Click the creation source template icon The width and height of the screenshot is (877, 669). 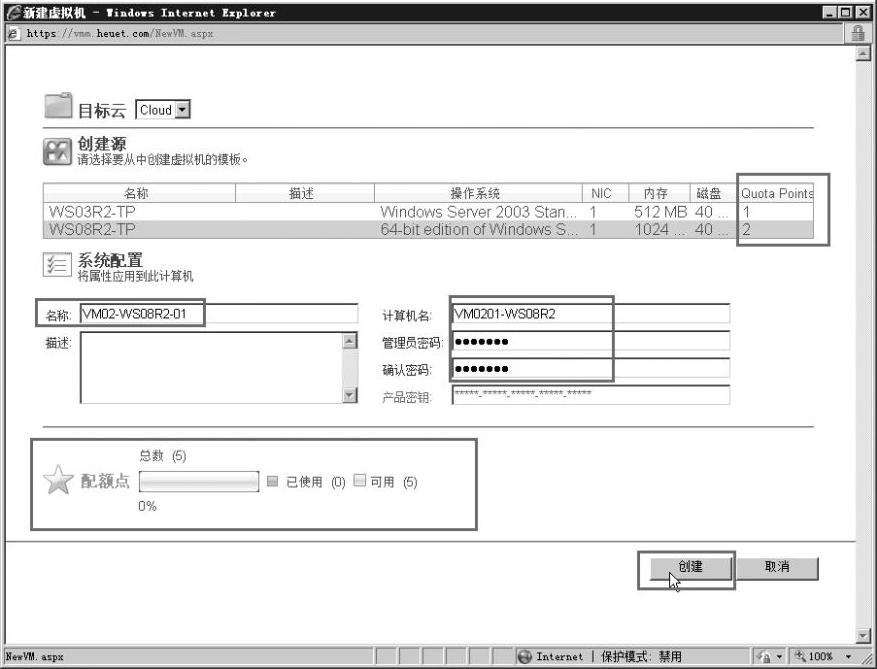tap(58, 152)
